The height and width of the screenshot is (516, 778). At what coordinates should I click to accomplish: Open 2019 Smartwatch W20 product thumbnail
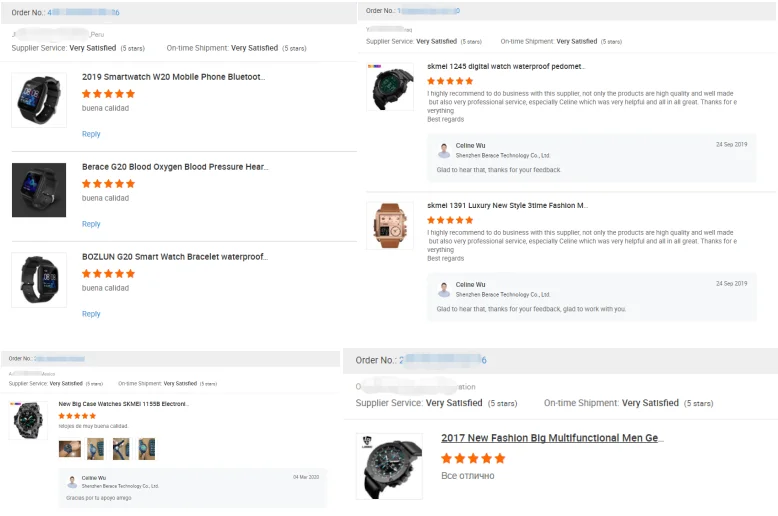point(38,99)
